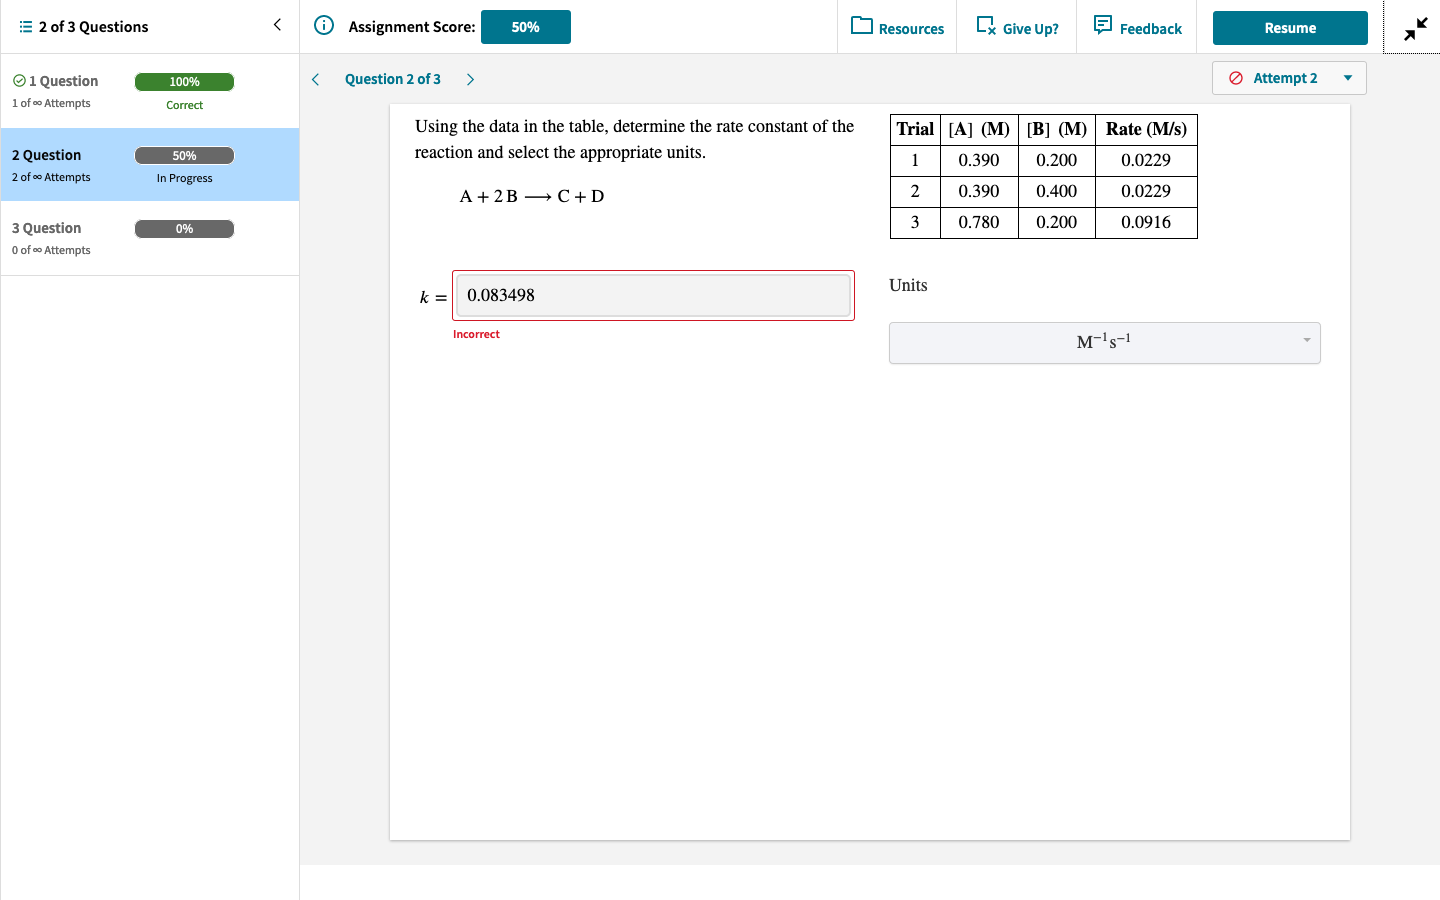Click the Assignment Score info icon
This screenshot has height=900, width=1440.
pyautogui.click(x=322, y=26)
